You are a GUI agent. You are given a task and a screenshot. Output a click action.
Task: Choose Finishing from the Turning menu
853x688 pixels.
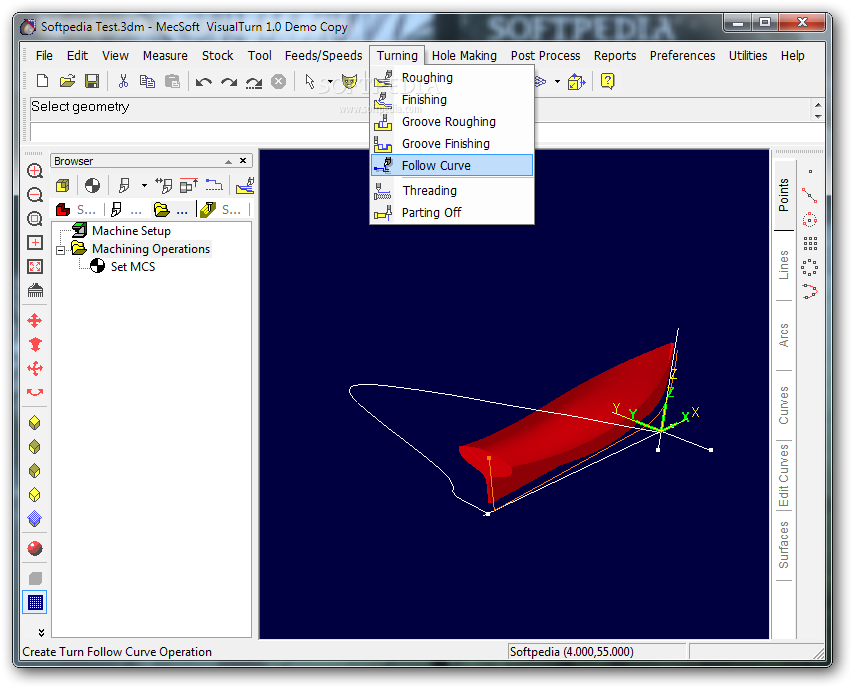[452, 100]
